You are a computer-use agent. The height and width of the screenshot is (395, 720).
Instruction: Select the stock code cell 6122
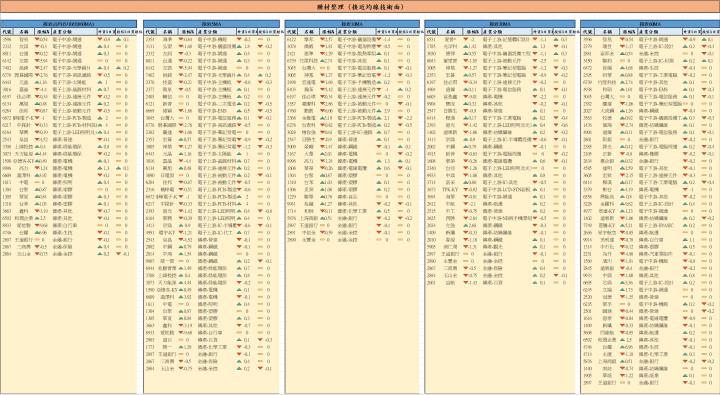291,40
